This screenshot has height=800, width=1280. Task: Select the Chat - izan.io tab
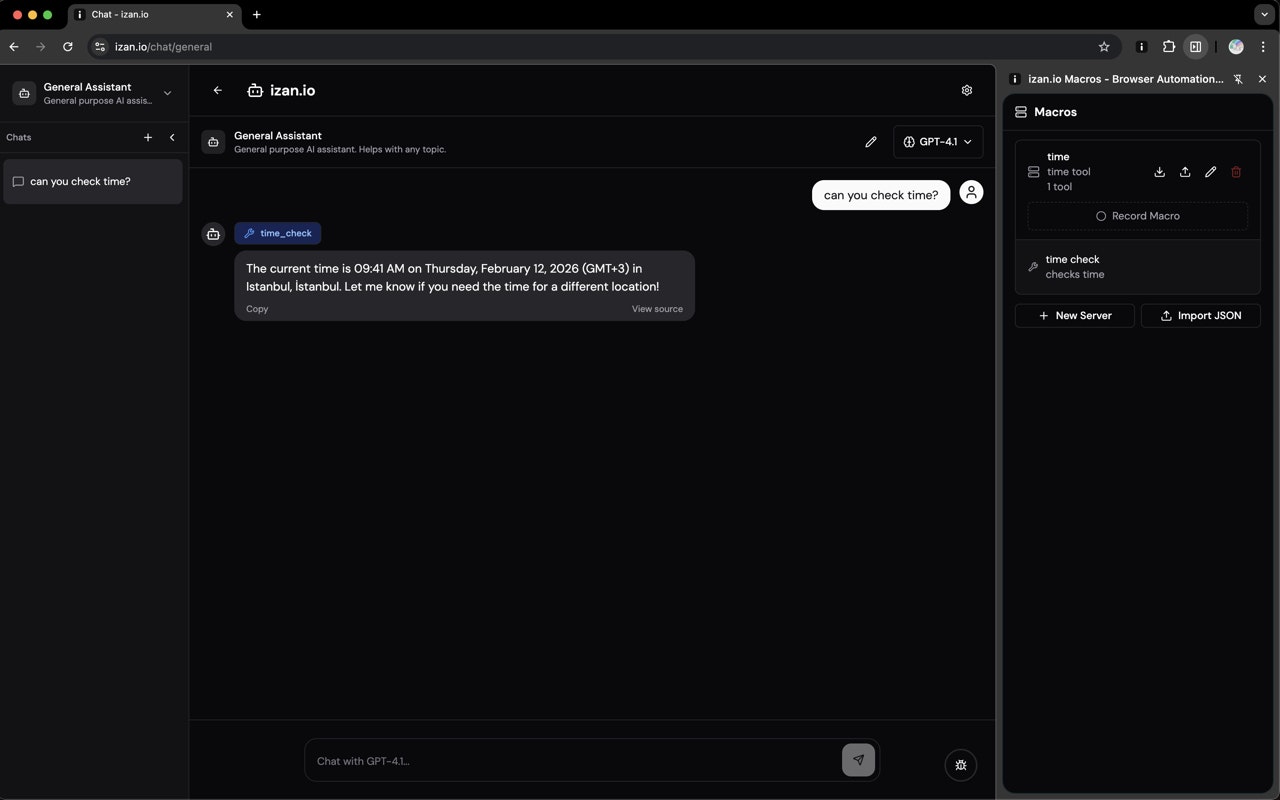(x=155, y=15)
